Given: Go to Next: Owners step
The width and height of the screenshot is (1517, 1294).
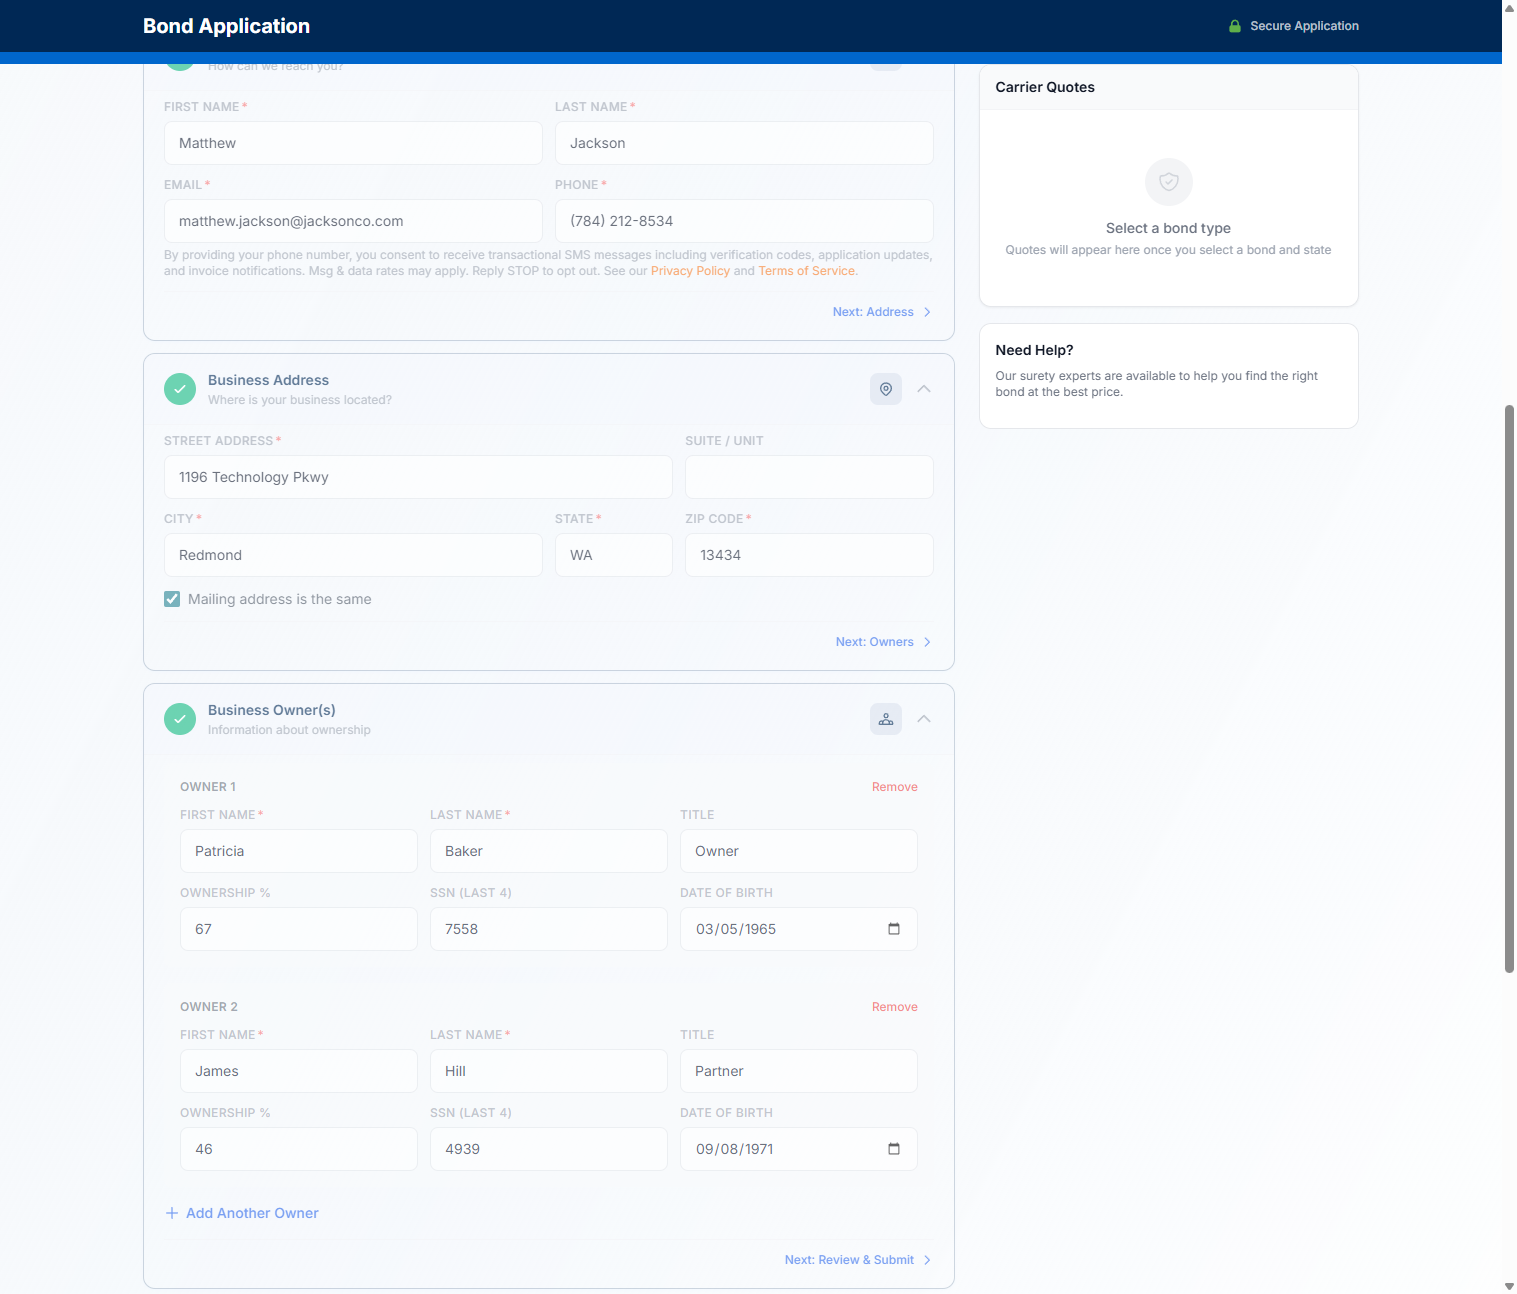Looking at the screenshot, I should click(883, 642).
